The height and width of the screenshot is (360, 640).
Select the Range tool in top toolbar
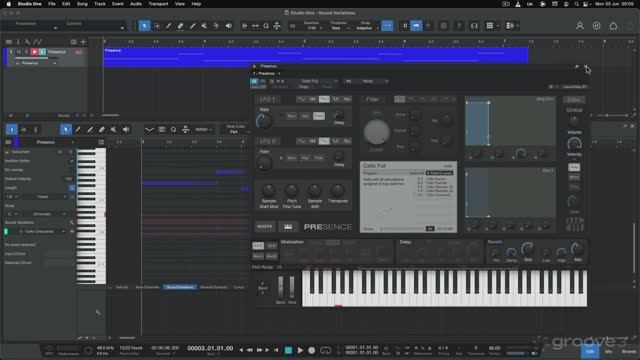pos(157,26)
